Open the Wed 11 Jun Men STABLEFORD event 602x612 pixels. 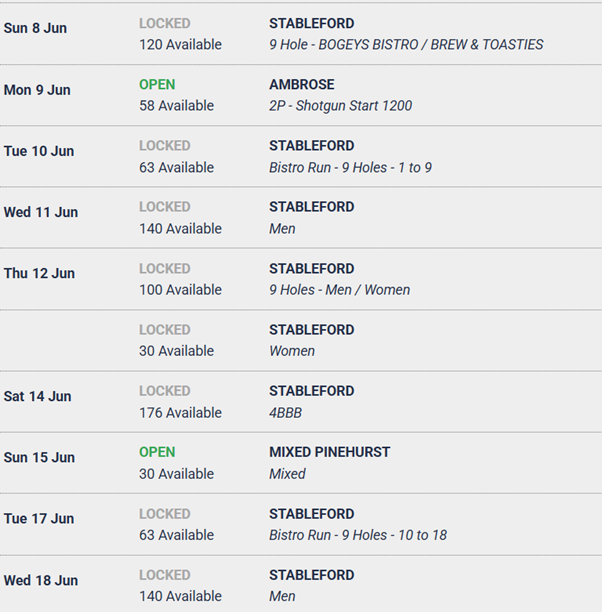(x=311, y=207)
